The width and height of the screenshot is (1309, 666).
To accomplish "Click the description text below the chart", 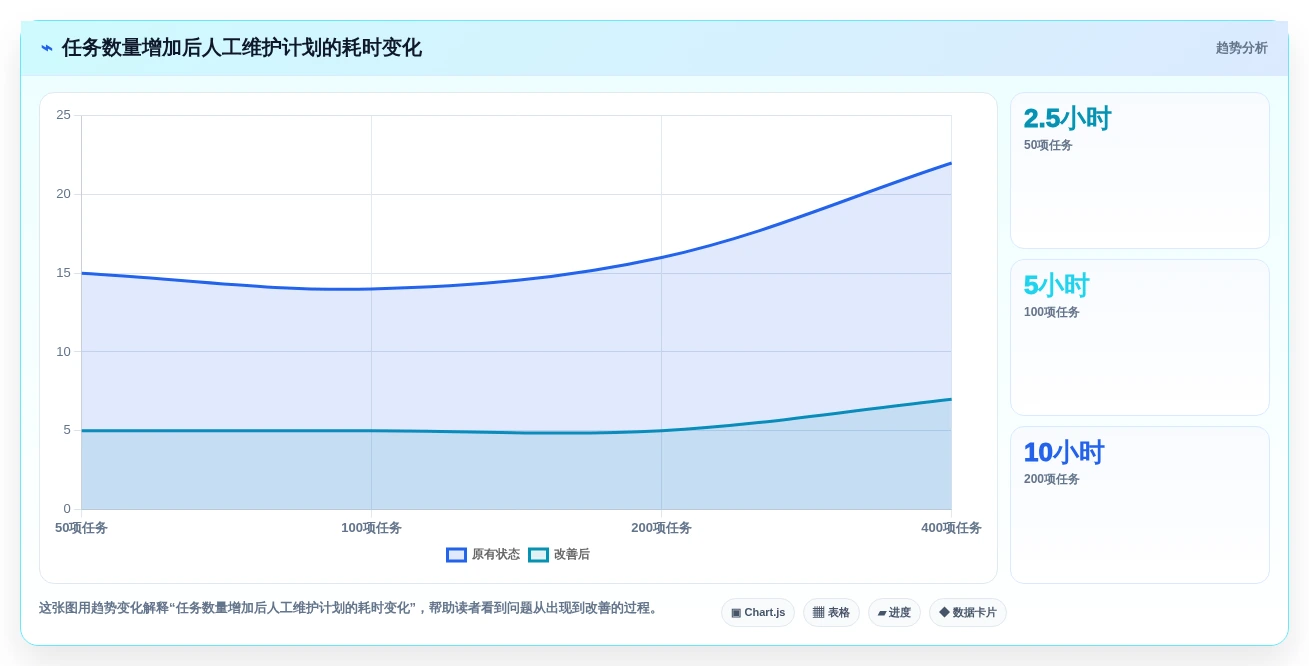I will pyautogui.click(x=350, y=608).
